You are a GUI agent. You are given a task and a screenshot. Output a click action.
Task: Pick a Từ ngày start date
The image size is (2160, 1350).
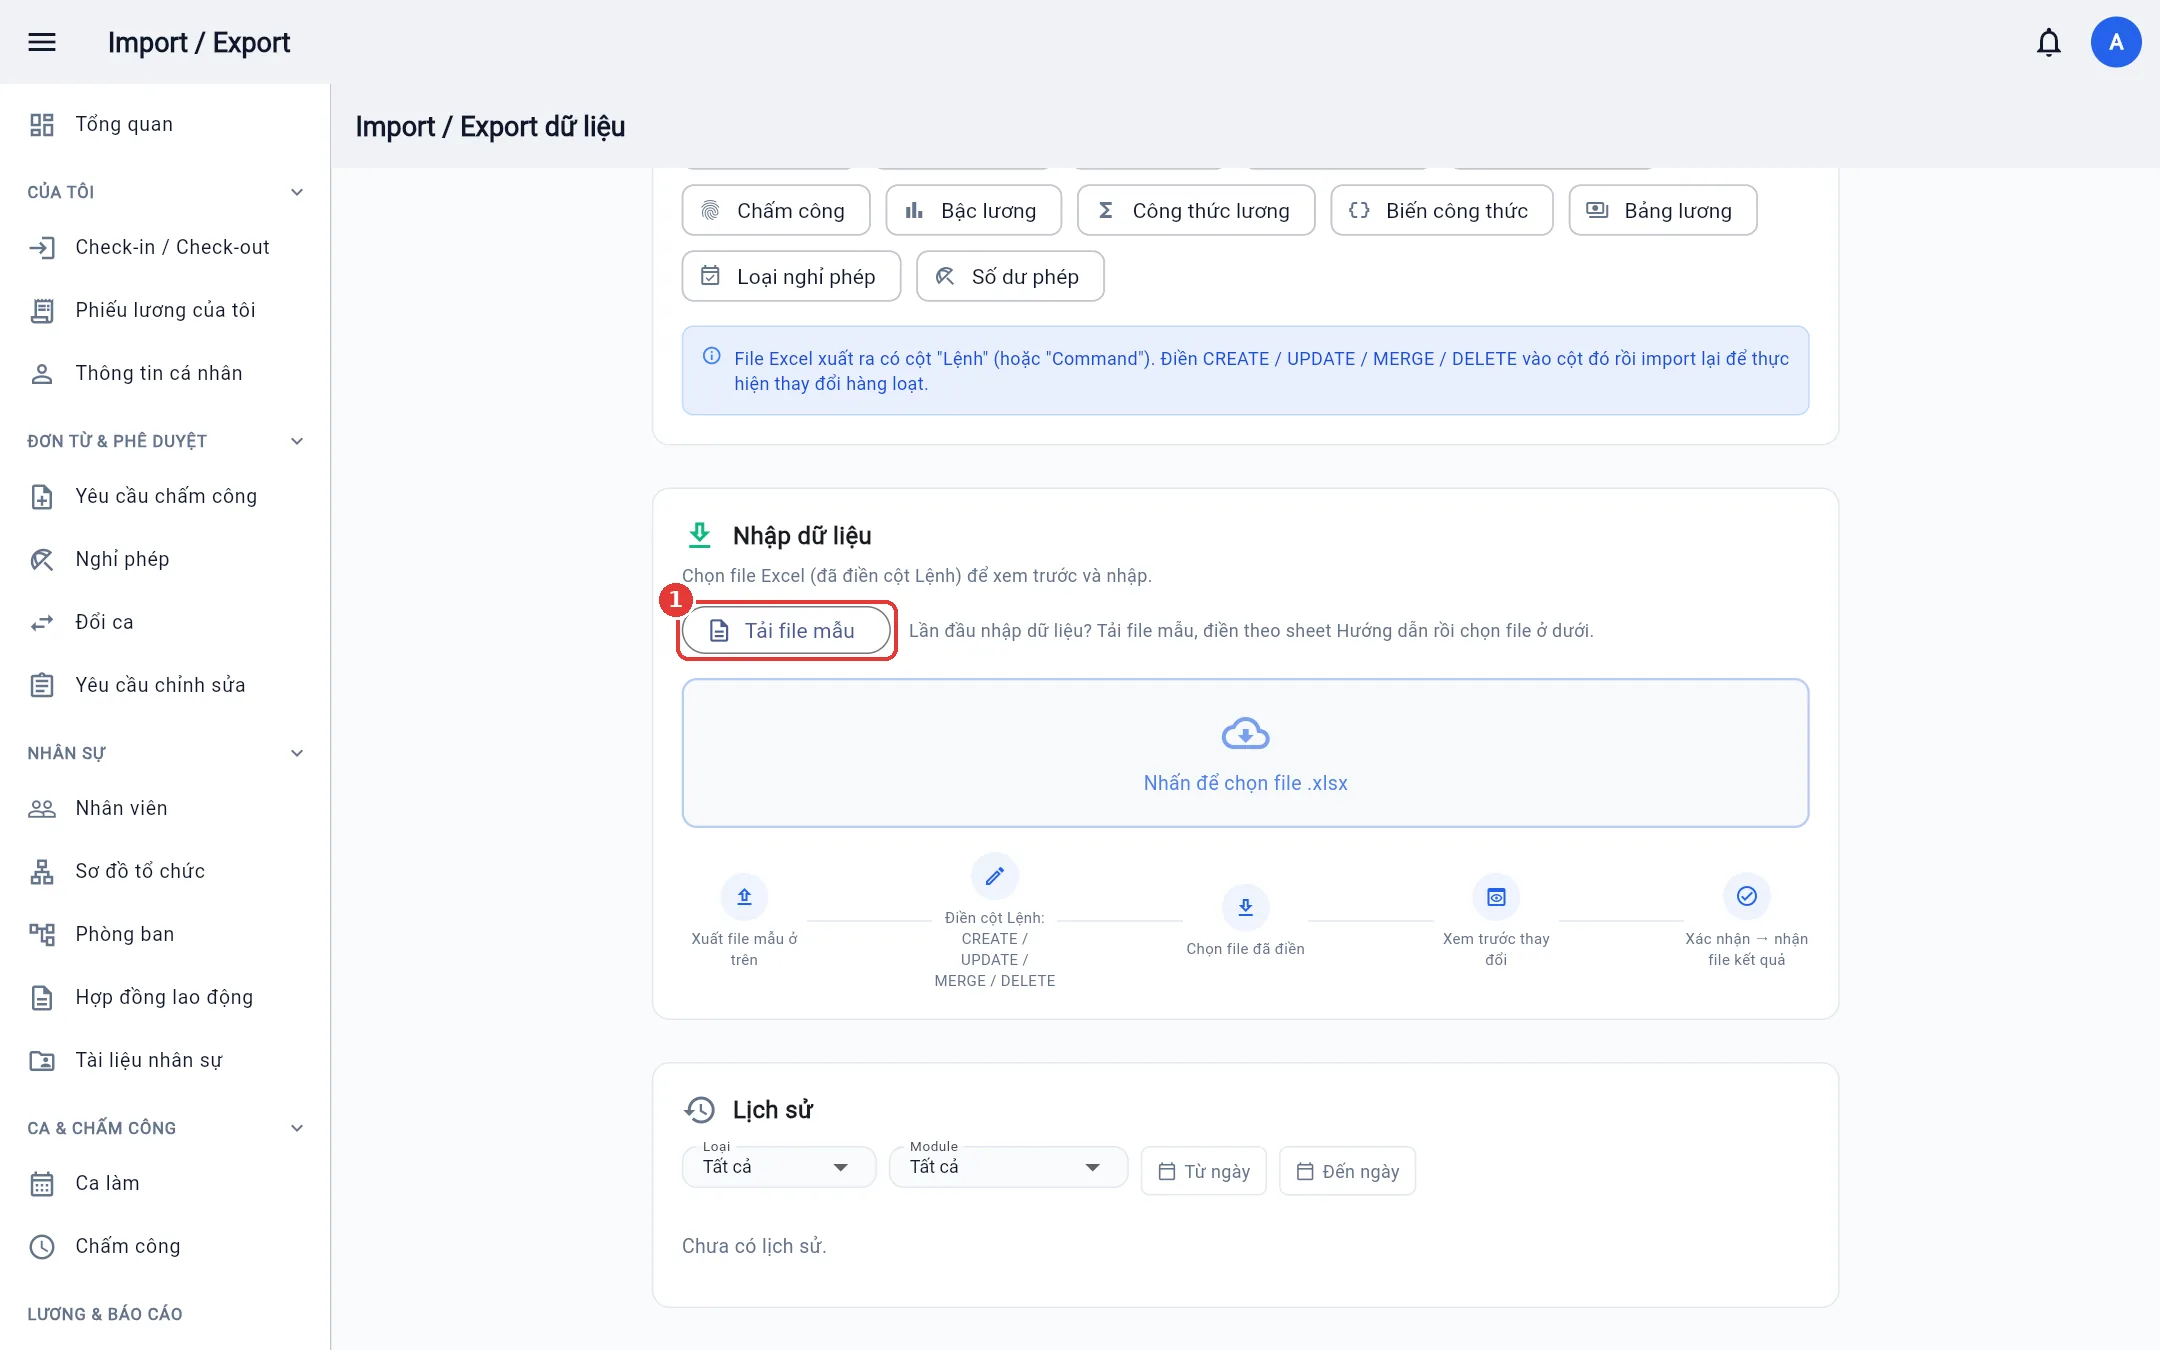(1204, 1171)
